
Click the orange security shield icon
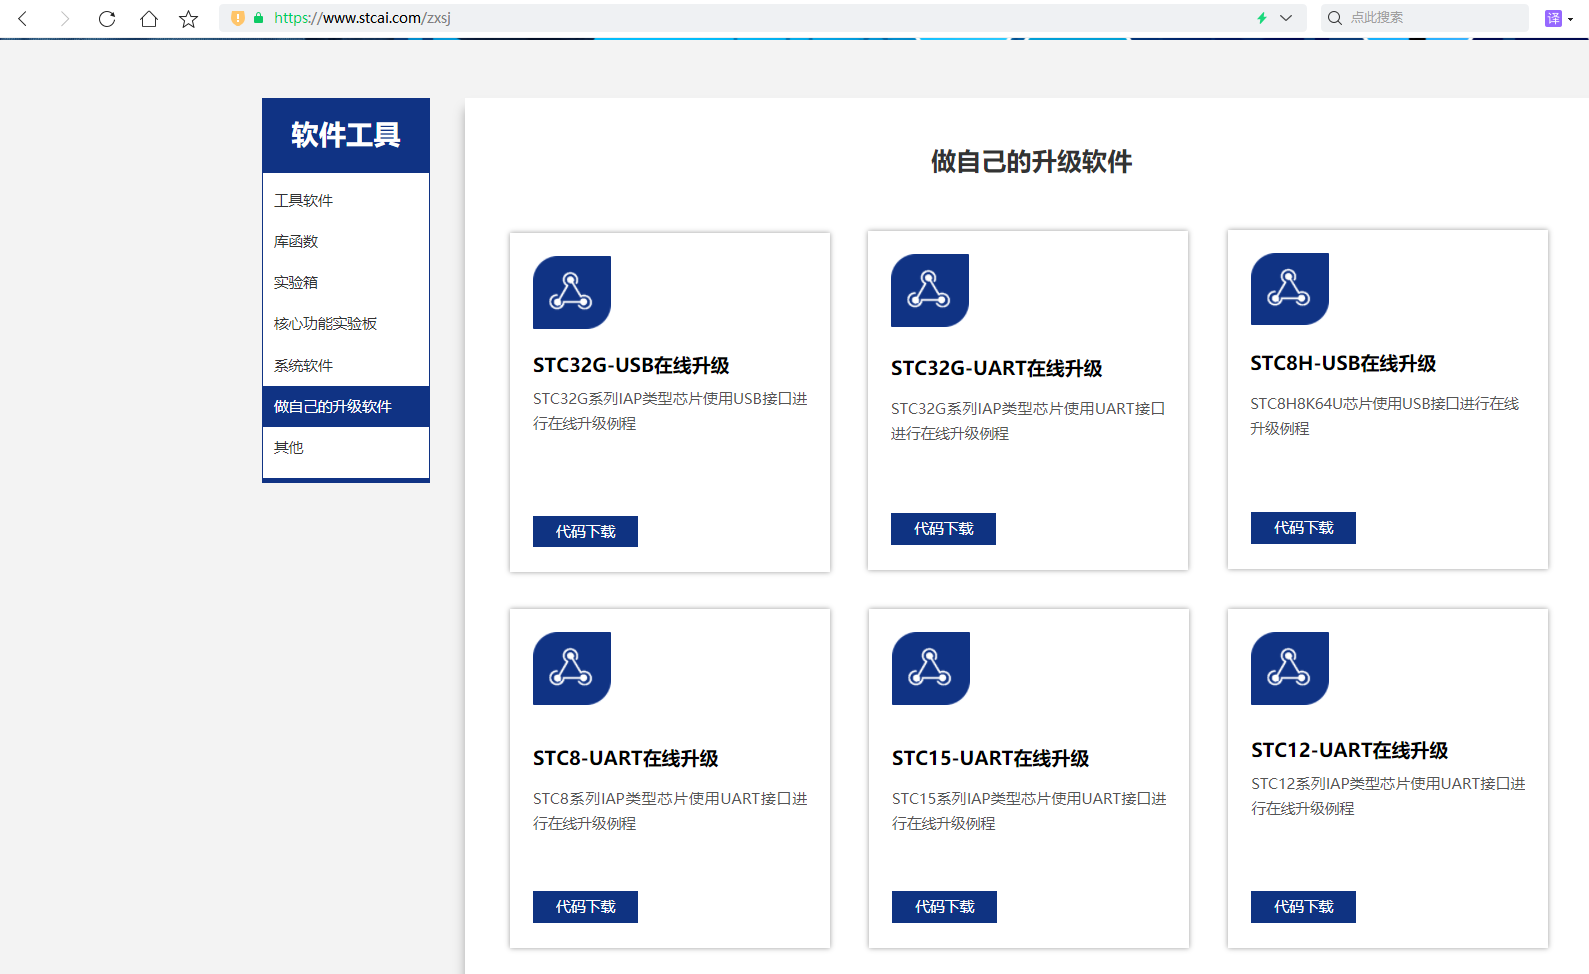(238, 18)
